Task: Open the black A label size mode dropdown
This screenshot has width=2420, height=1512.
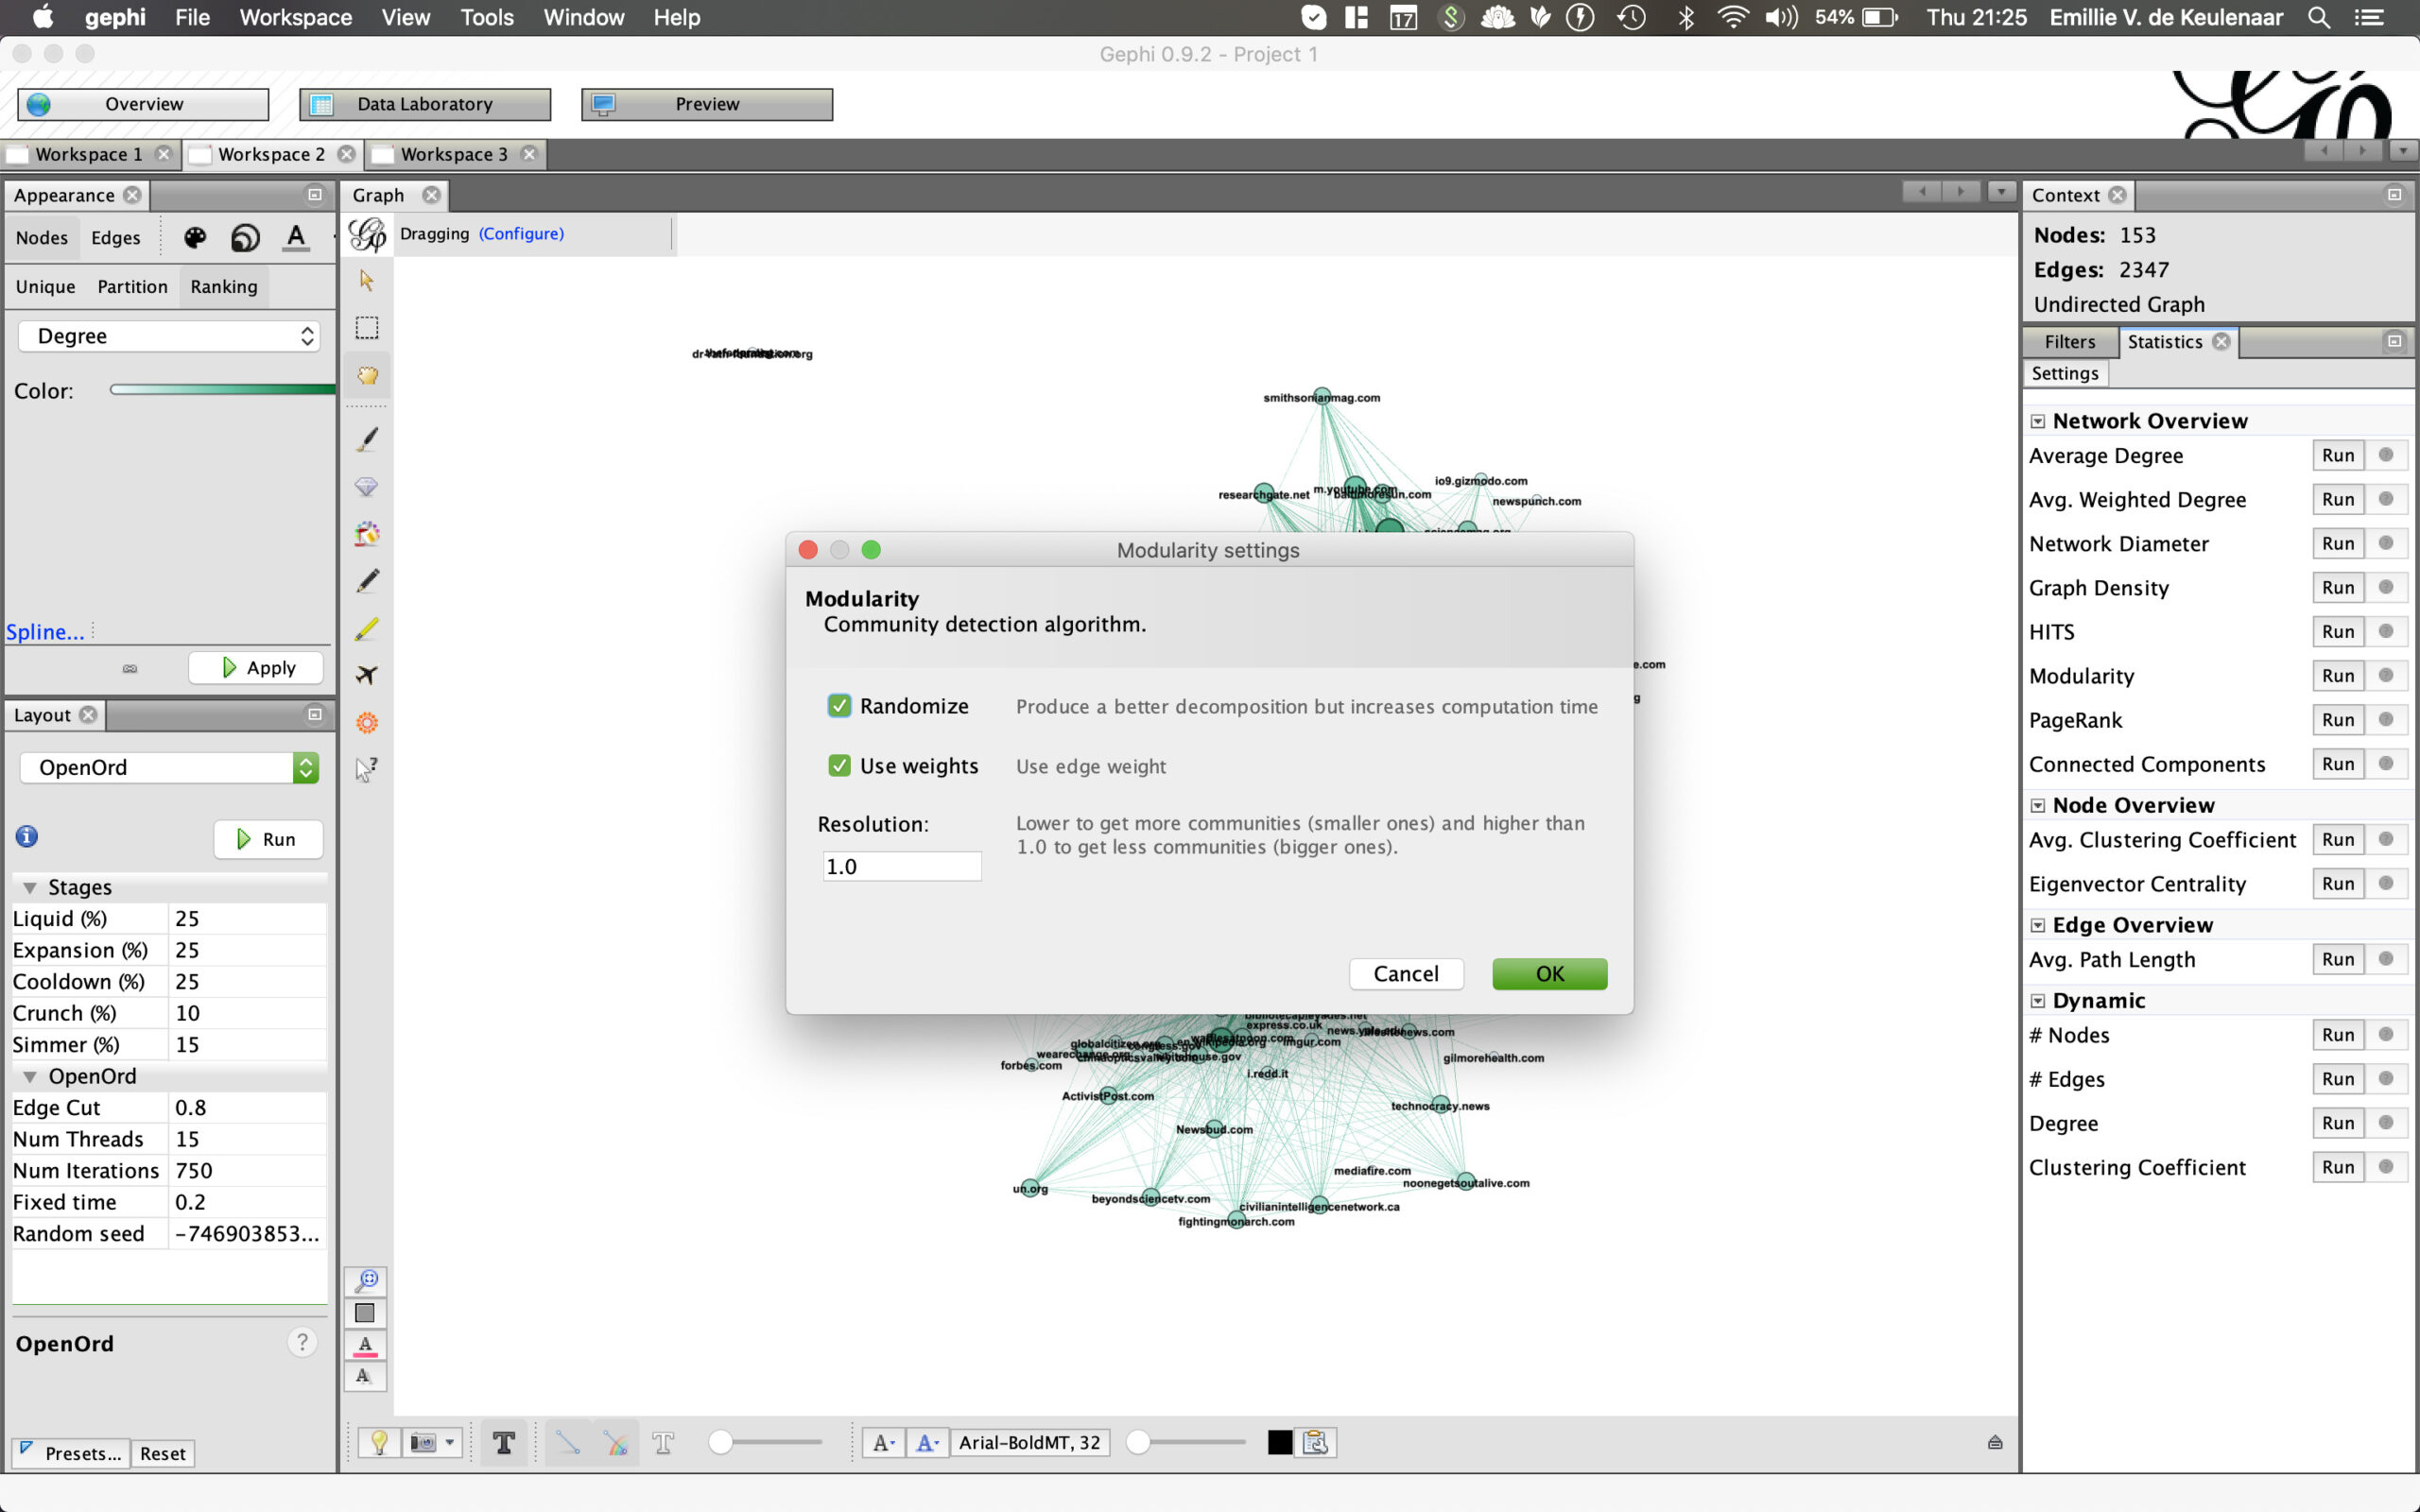Action: click(883, 1442)
